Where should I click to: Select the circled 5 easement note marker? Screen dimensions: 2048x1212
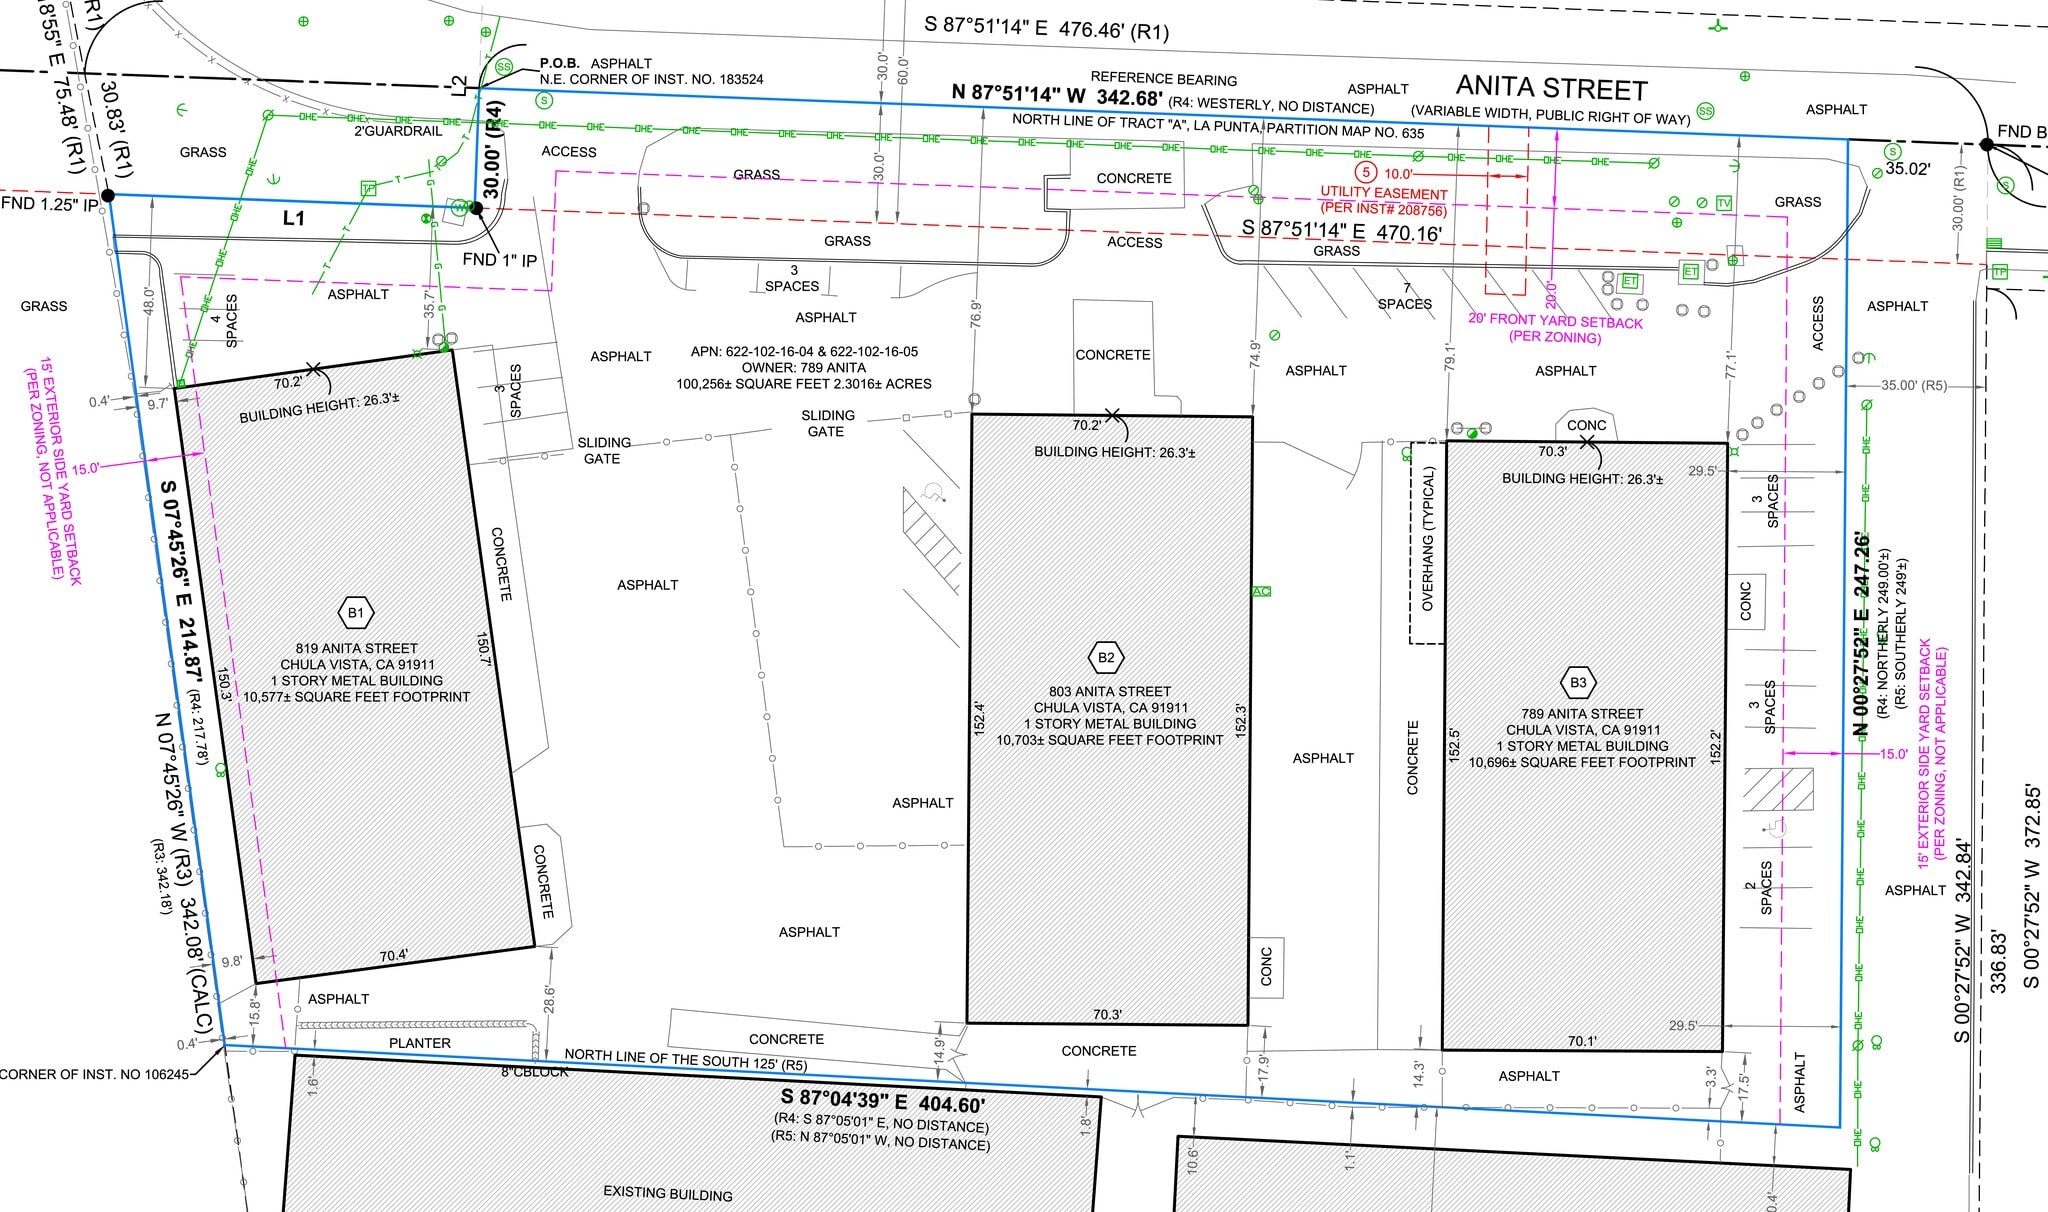[x=1367, y=172]
